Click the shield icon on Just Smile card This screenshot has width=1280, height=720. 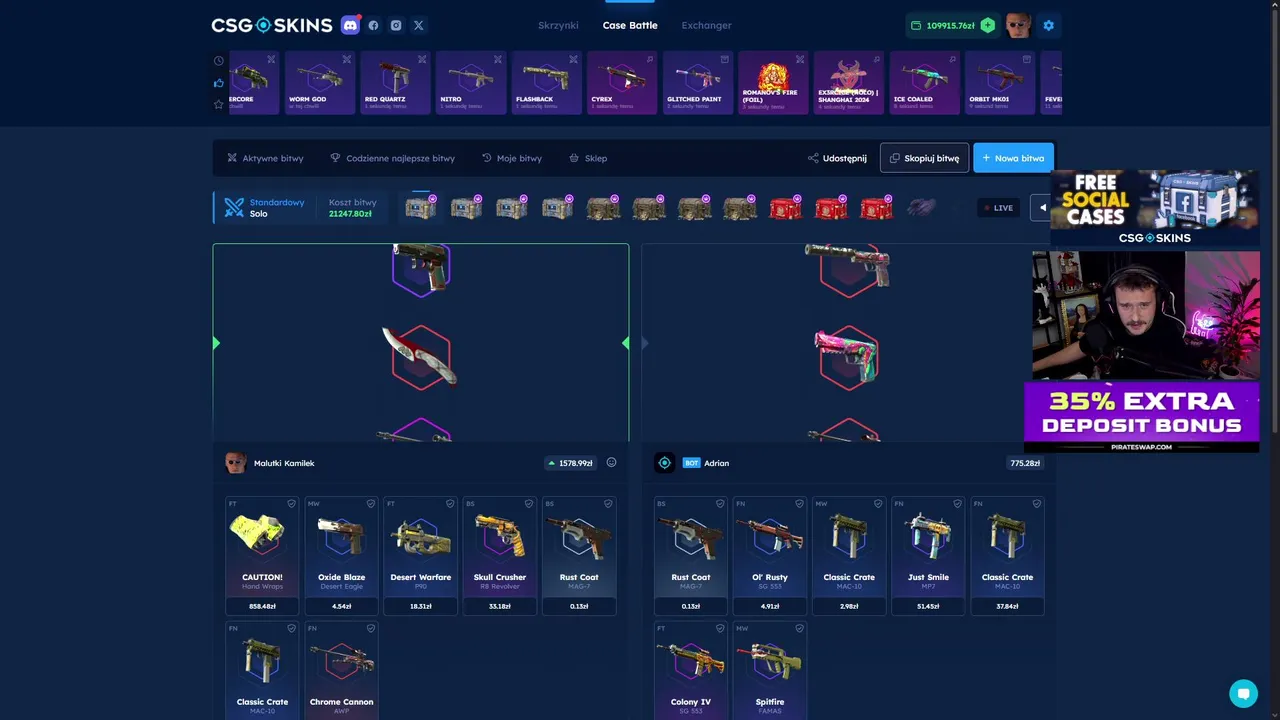[958, 504]
